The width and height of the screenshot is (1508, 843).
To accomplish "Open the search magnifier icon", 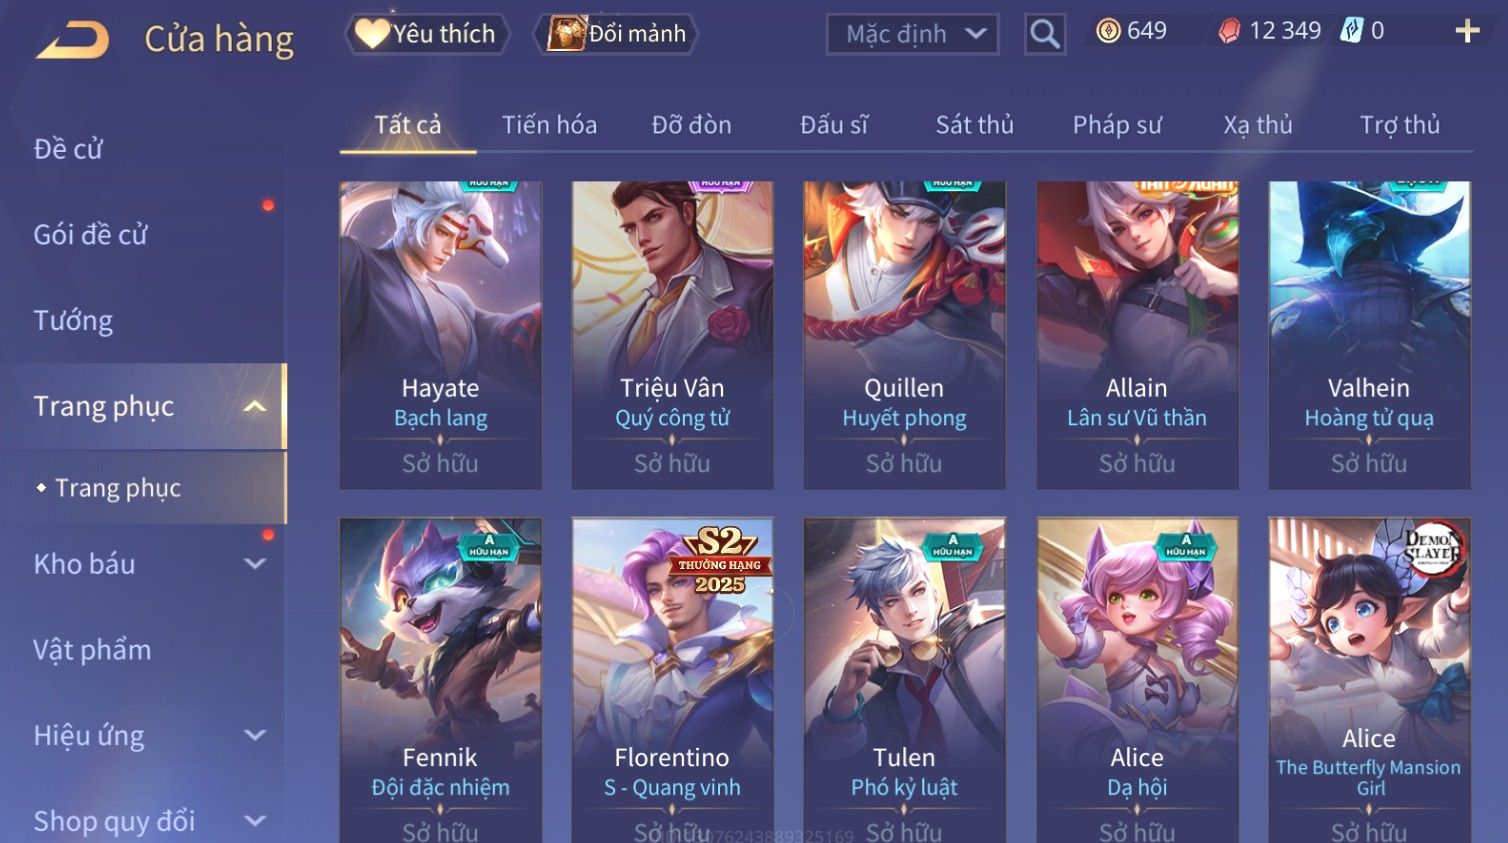I will (1044, 34).
